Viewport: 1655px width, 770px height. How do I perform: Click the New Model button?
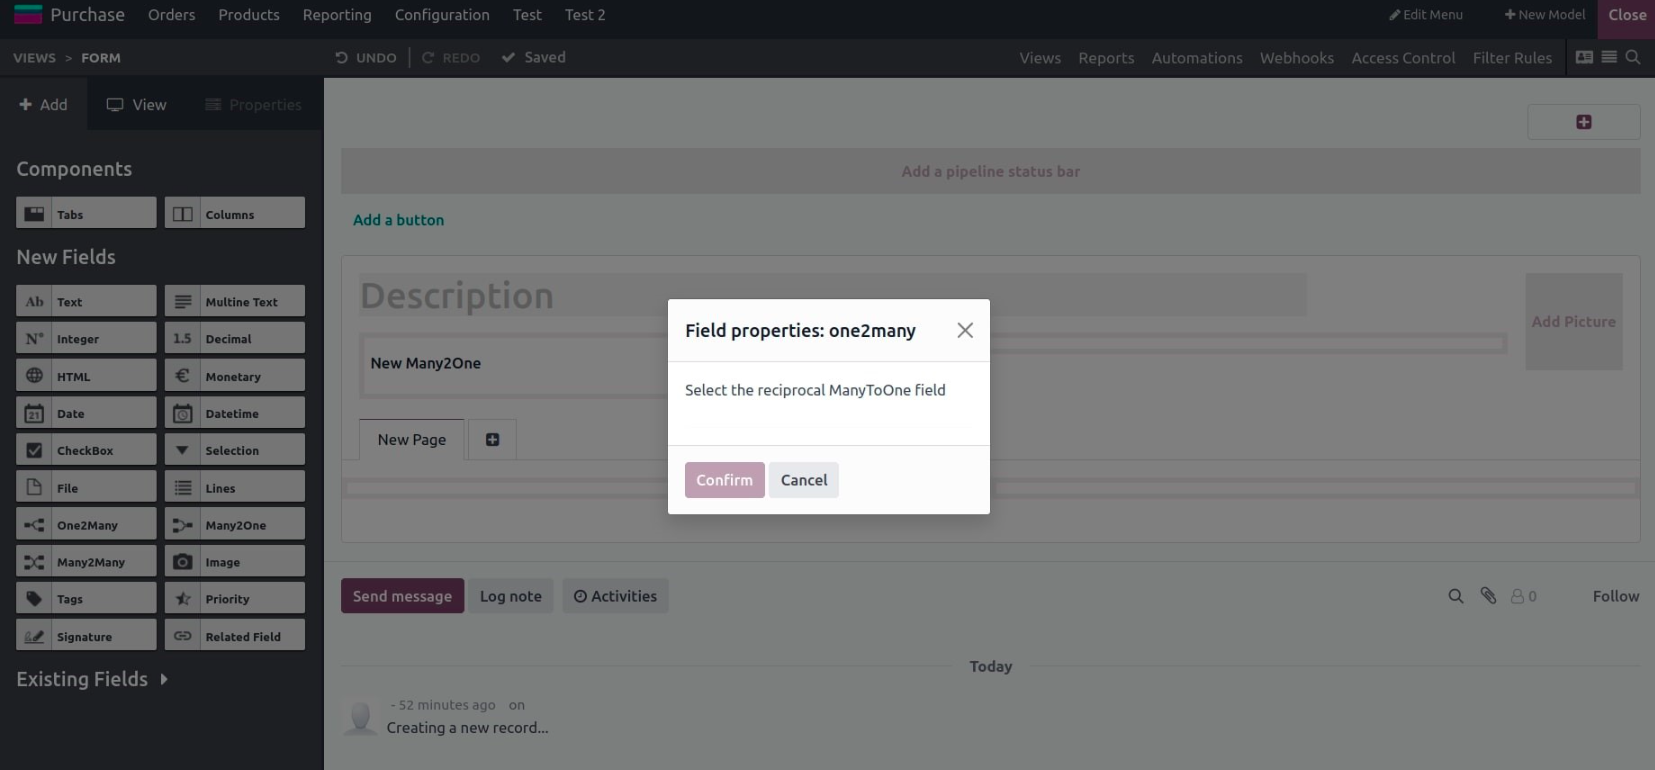[1545, 15]
